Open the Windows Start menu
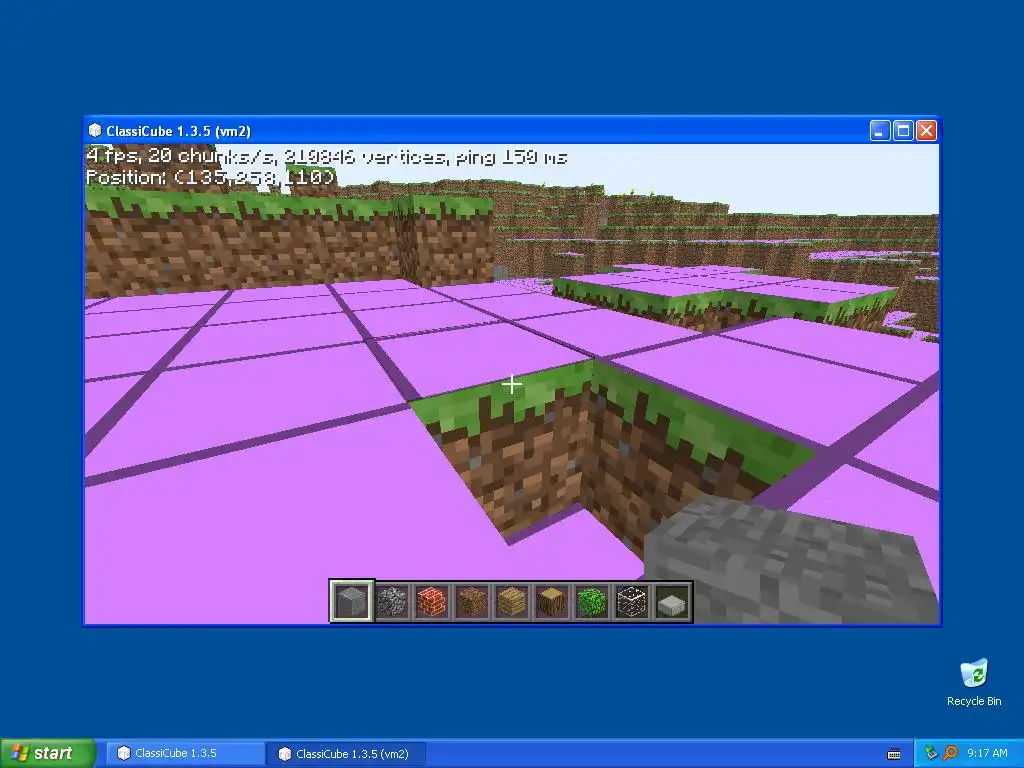The height and width of the screenshot is (768, 1024). [48, 753]
